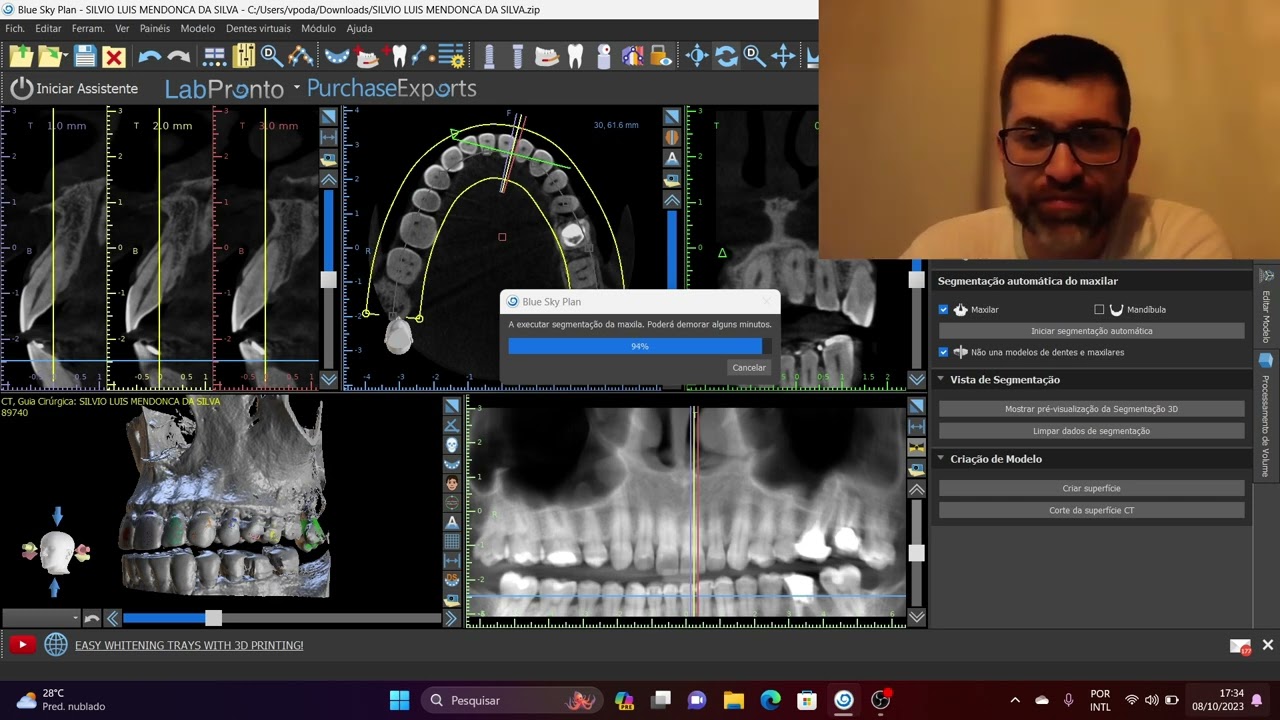
Task: Click Iniciar Assistente power button
Action: pyautogui.click(x=74, y=88)
